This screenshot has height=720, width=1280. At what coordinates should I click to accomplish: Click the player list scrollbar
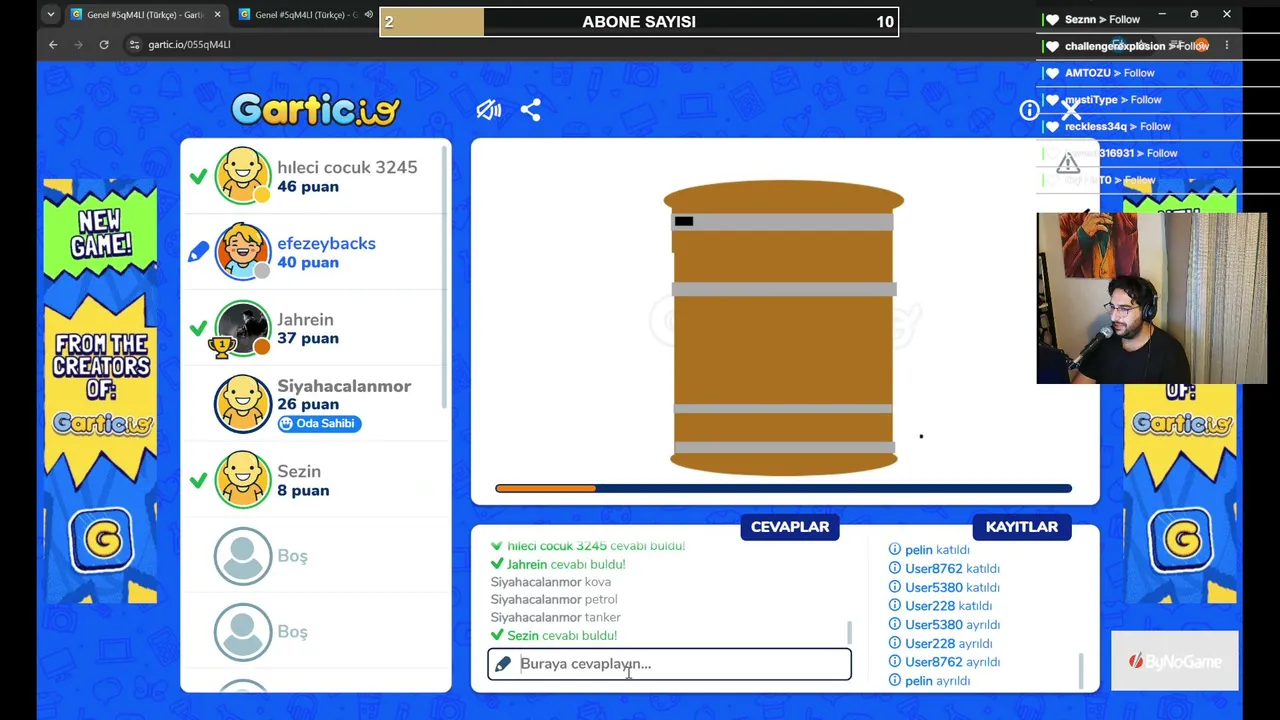445,275
